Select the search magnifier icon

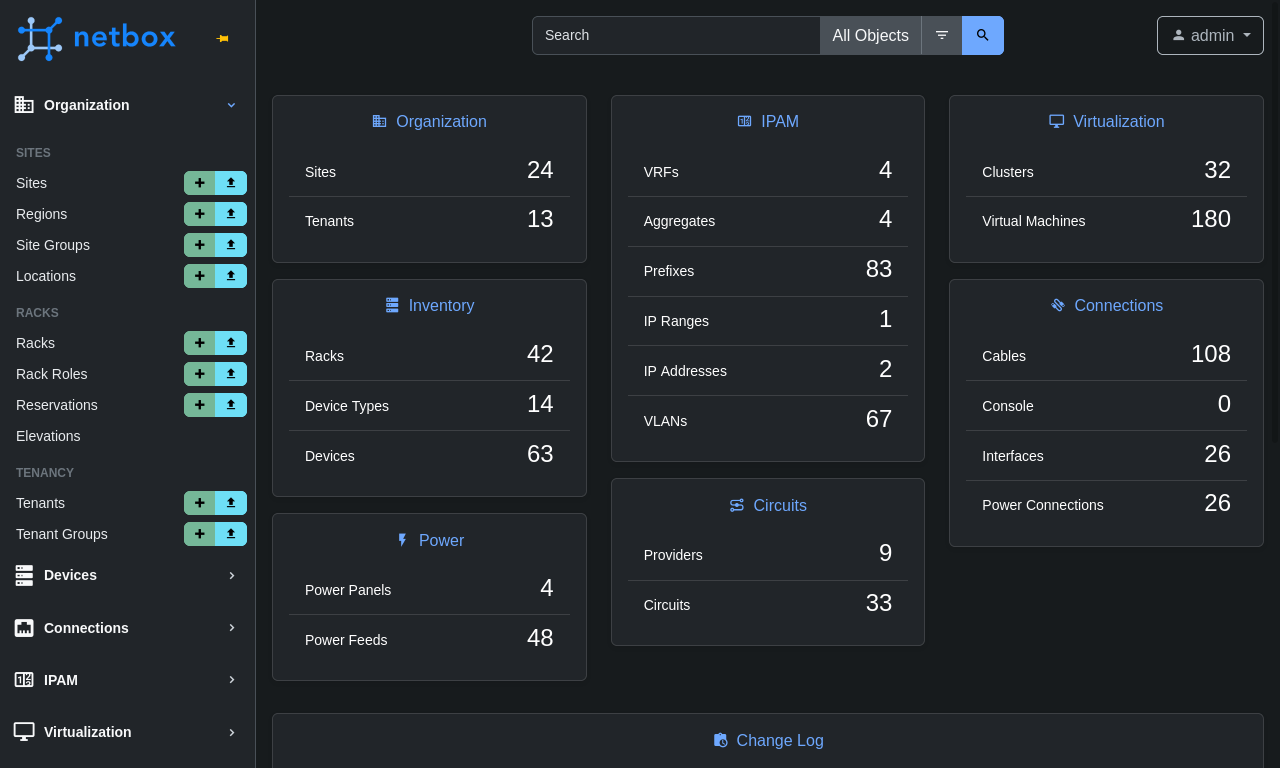(x=982, y=35)
